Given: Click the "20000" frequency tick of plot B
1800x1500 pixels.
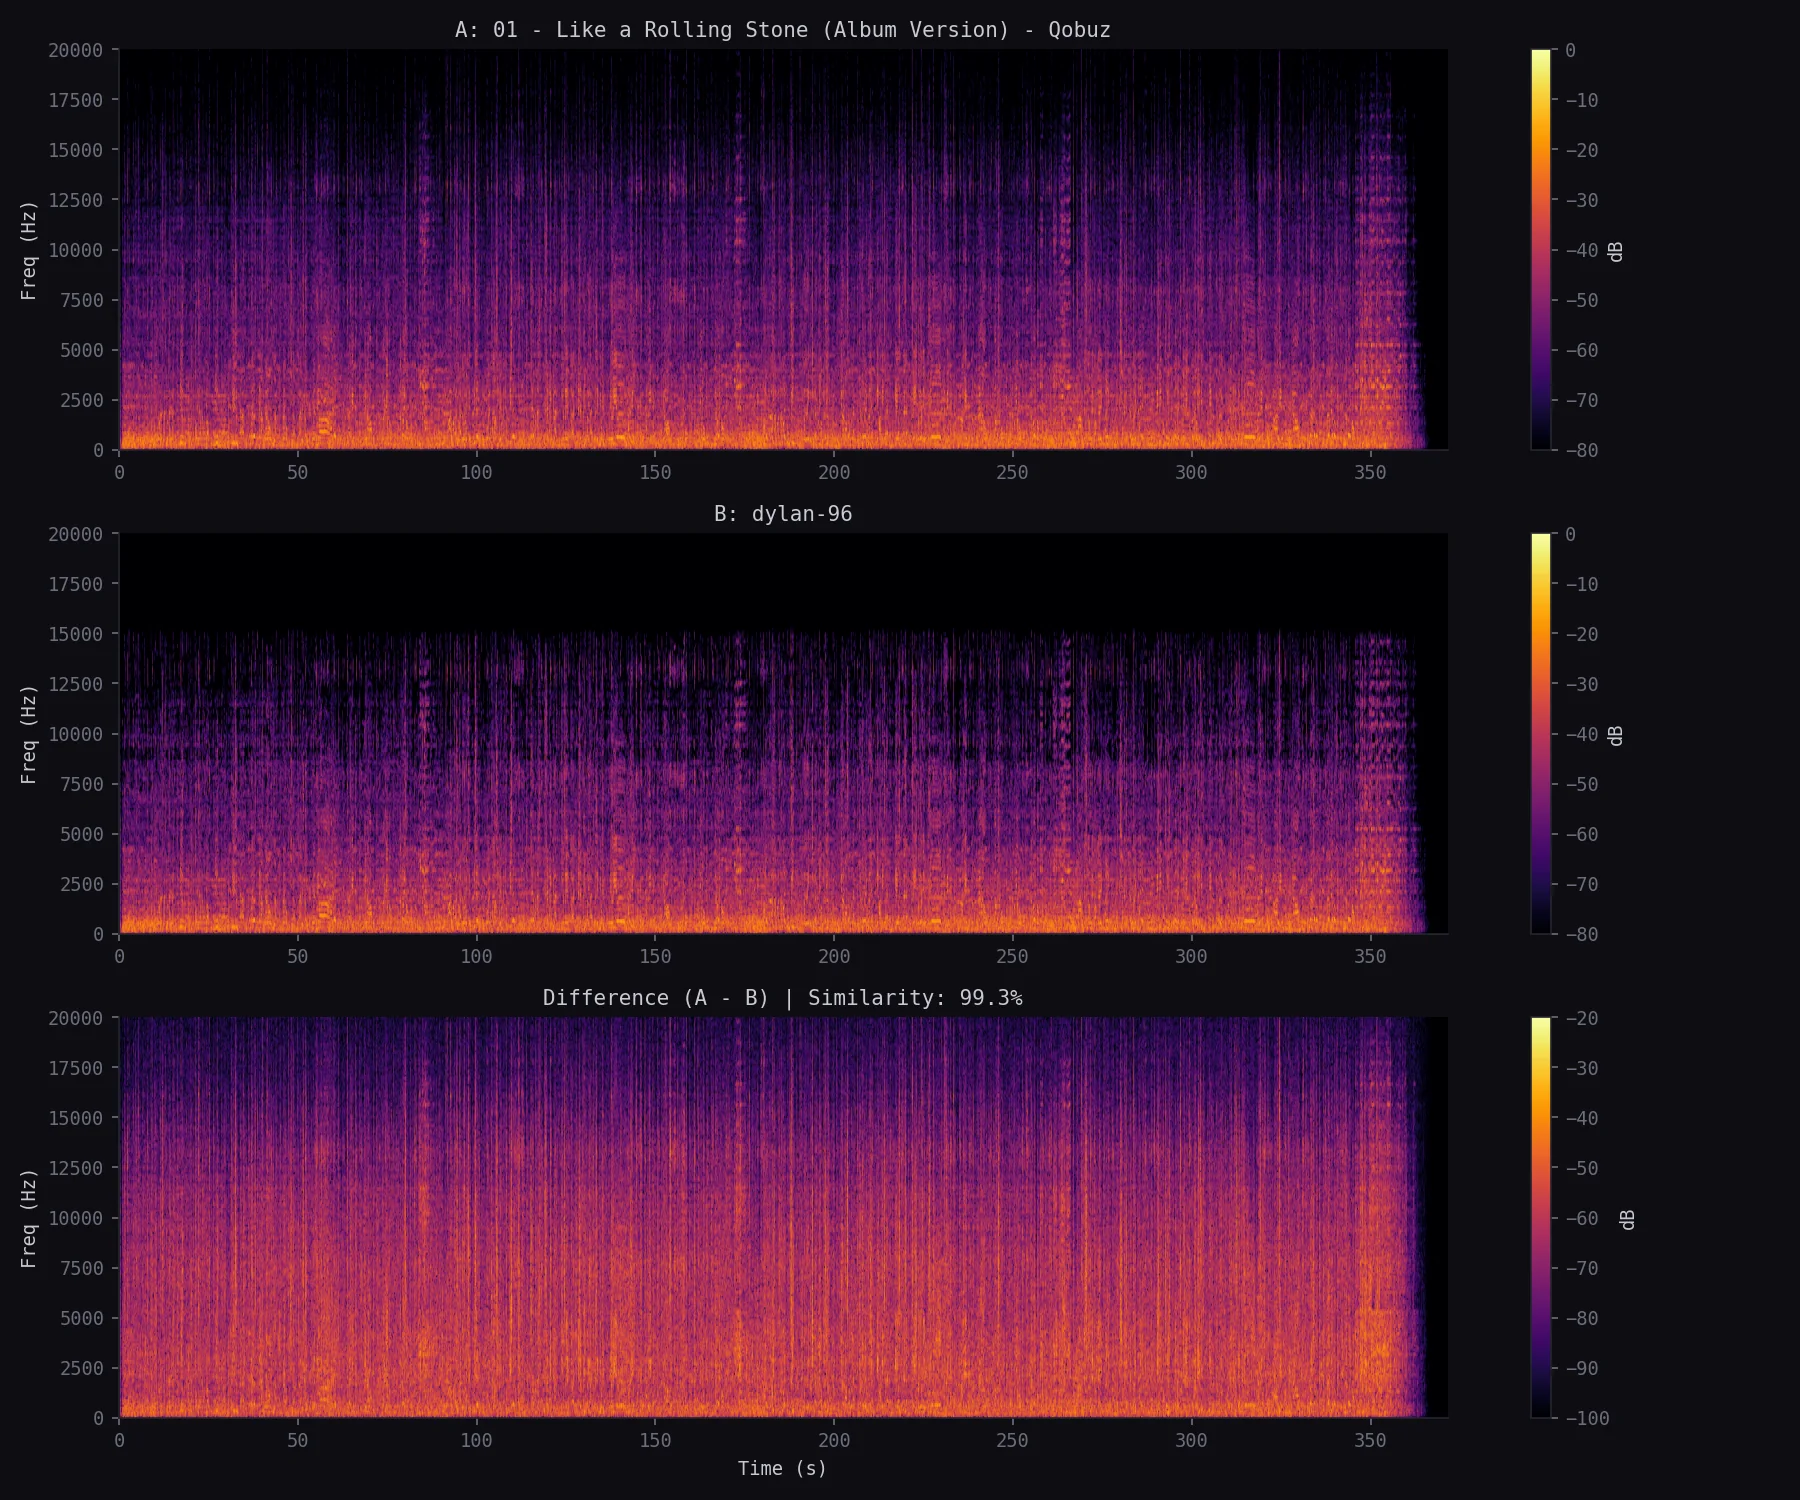Looking at the screenshot, I should 76,534.
